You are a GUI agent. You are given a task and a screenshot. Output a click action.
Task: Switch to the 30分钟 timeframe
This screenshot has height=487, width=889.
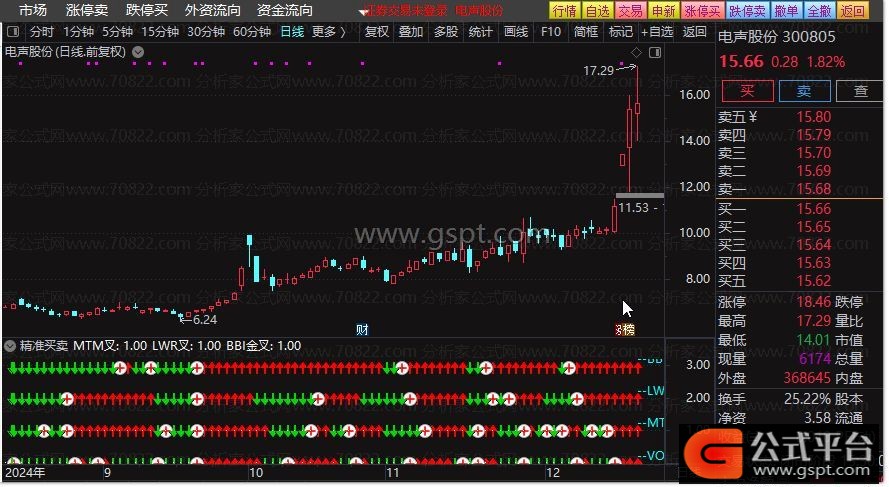click(x=206, y=32)
